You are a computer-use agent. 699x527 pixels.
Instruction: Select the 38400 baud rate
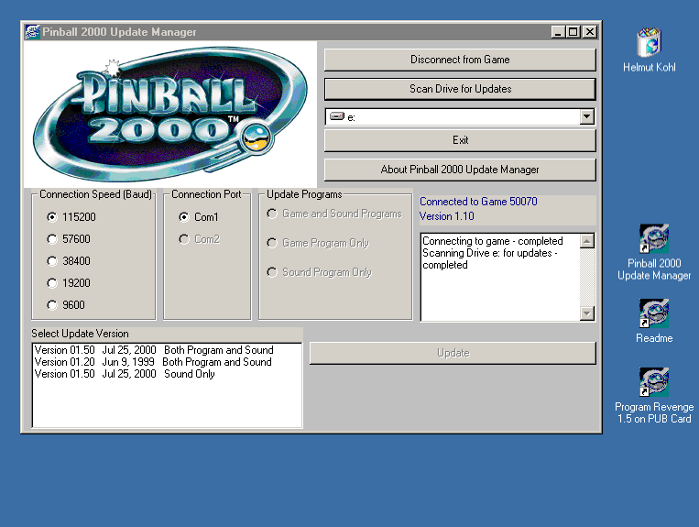pos(69,261)
